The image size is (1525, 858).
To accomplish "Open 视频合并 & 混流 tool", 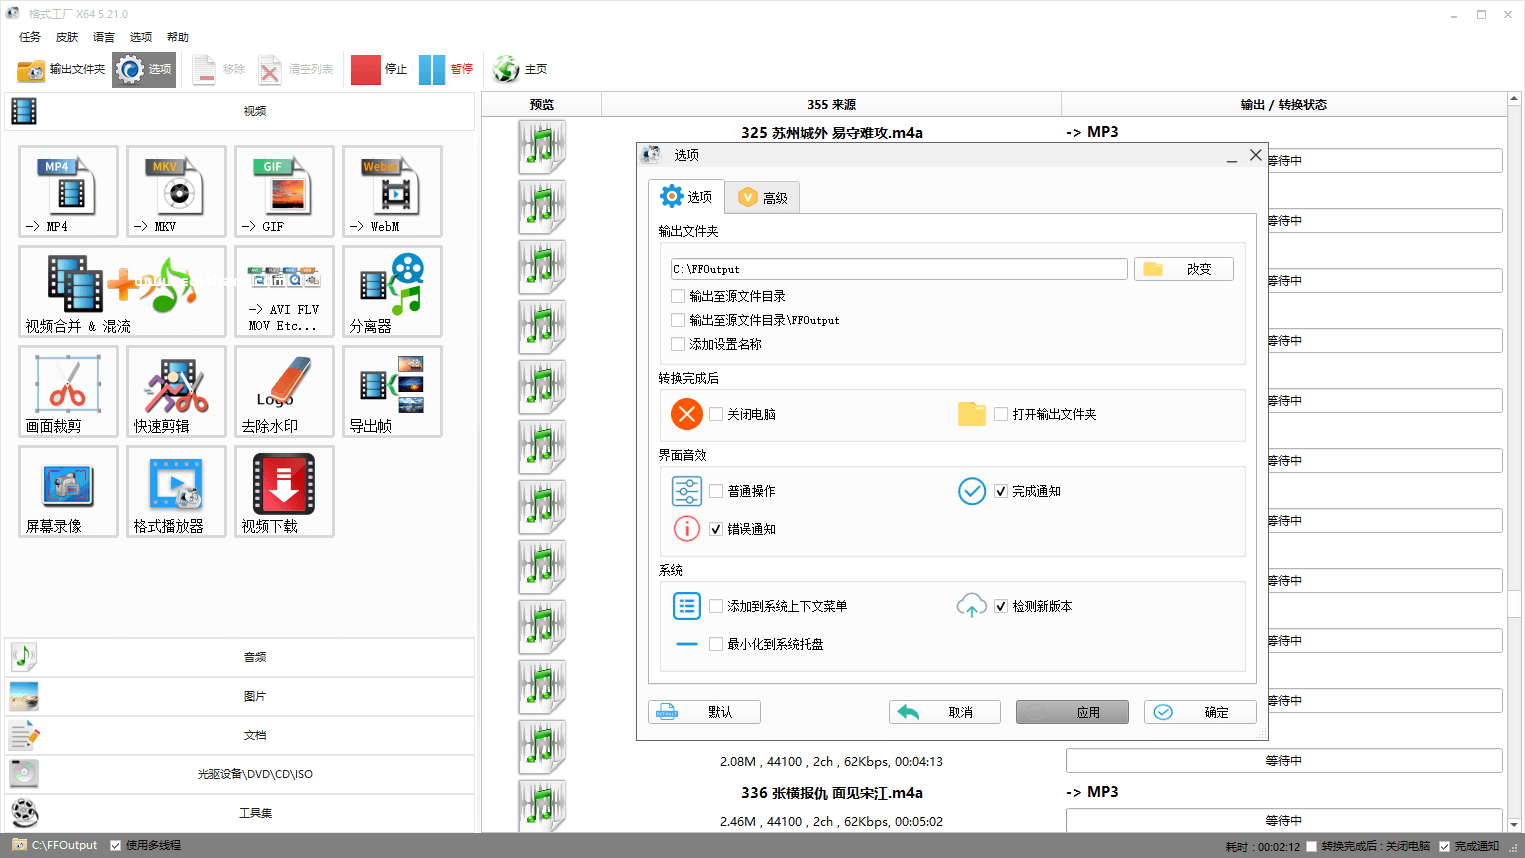I will (x=122, y=291).
